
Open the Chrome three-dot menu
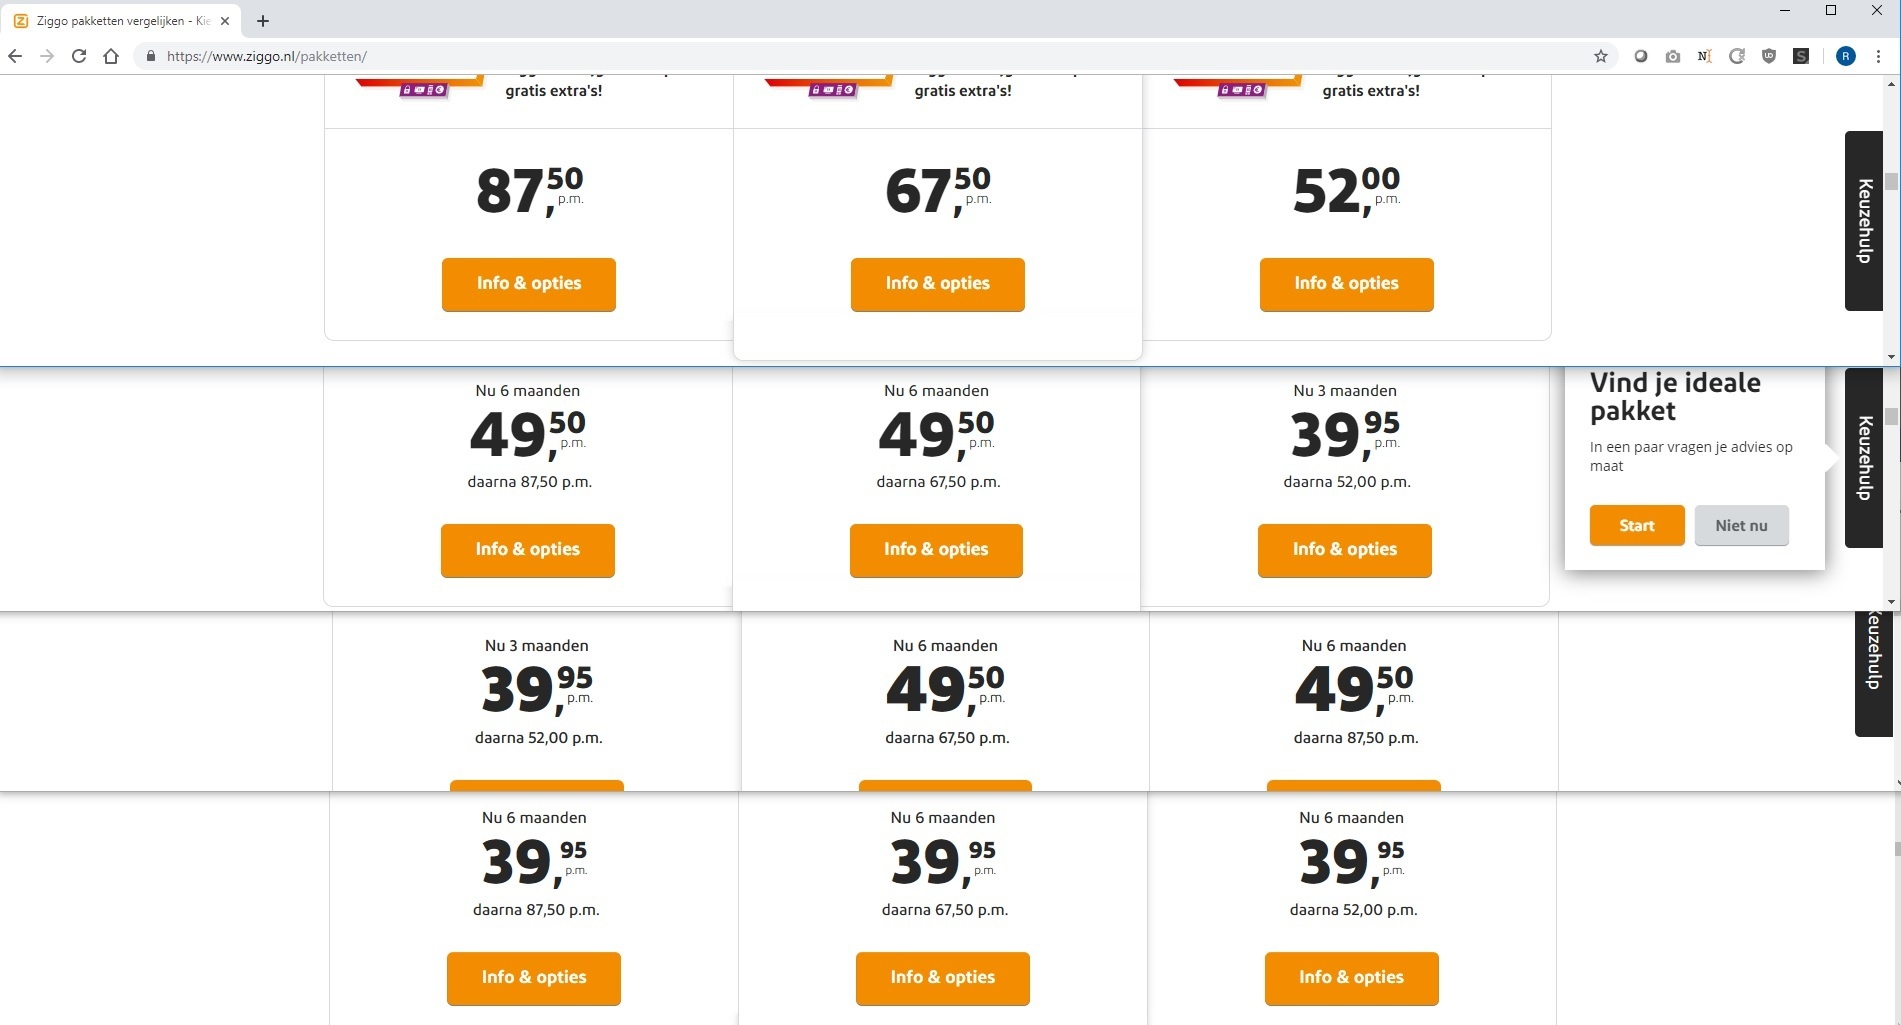(x=1878, y=56)
